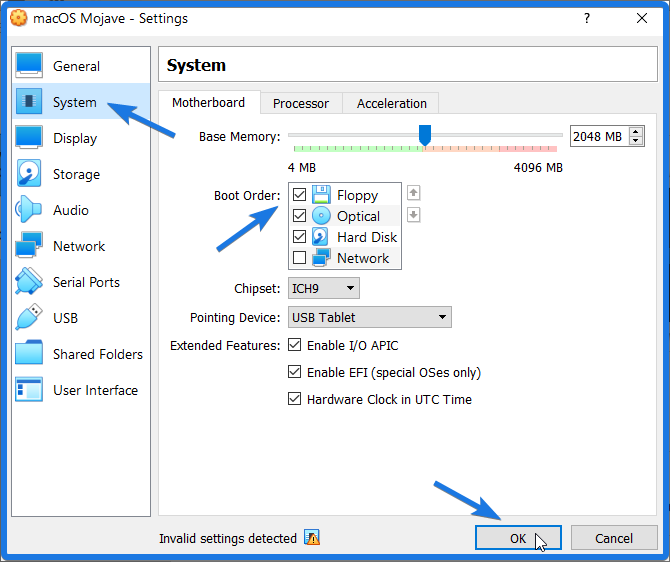Open the Shared Folders icon
The image size is (670, 562).
(x=29, y=353)
